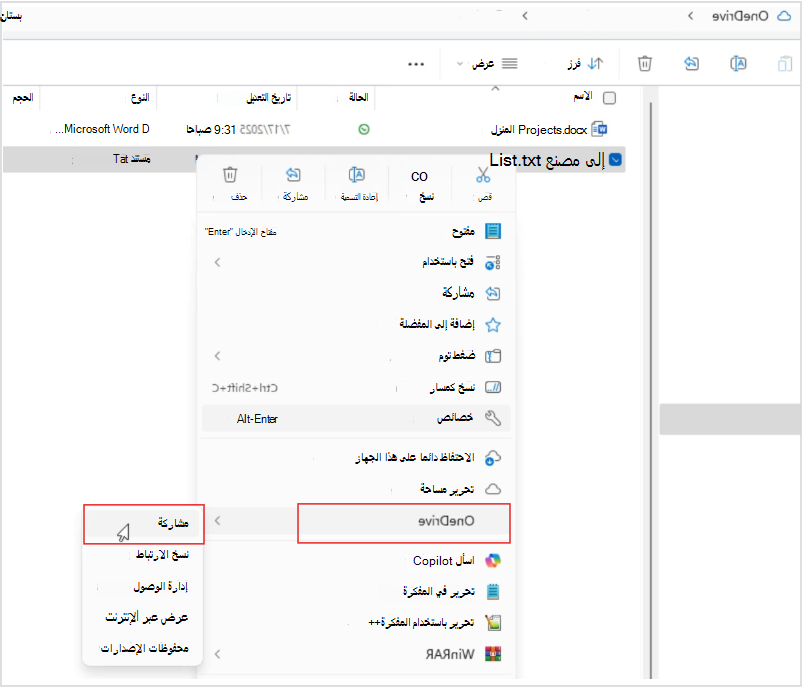Click the Notepad++ icon in context menu

pyautogui.click(x=493, y=623)
